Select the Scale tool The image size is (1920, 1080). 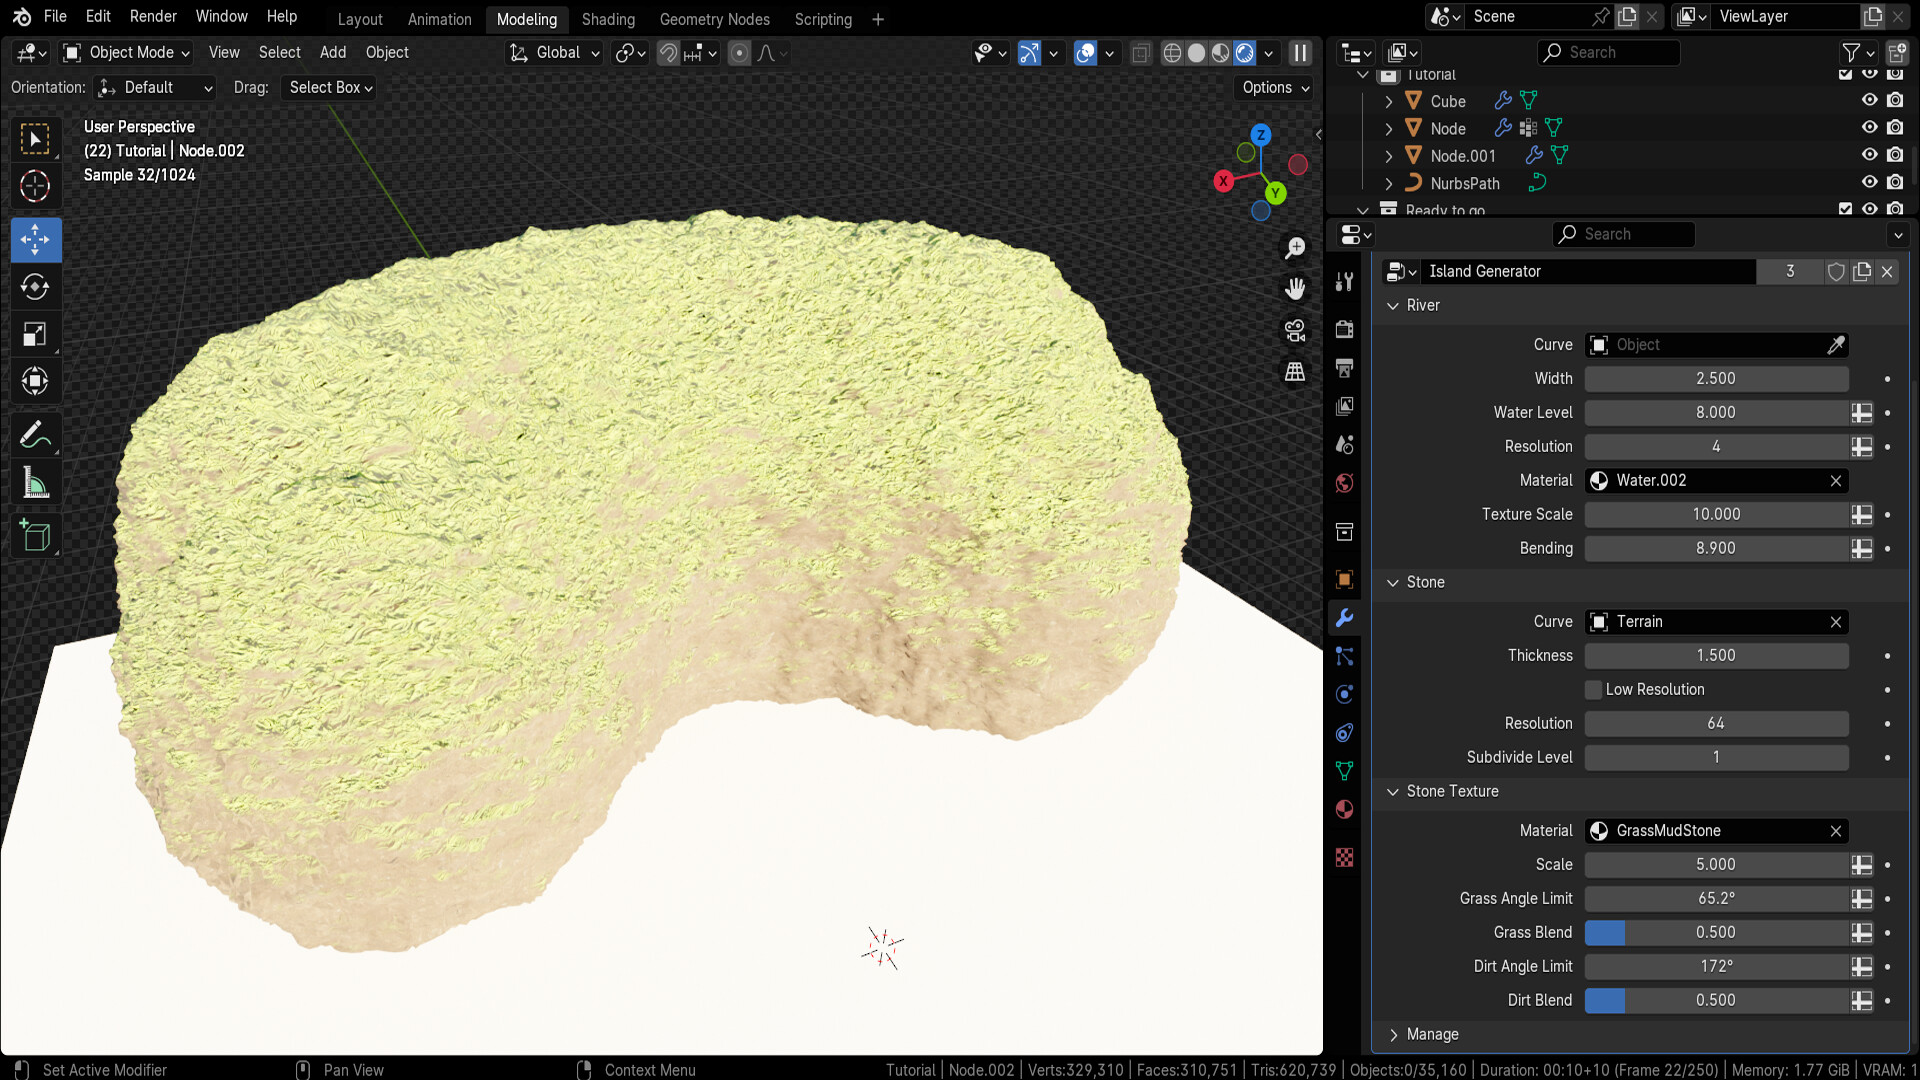[35, 334]
